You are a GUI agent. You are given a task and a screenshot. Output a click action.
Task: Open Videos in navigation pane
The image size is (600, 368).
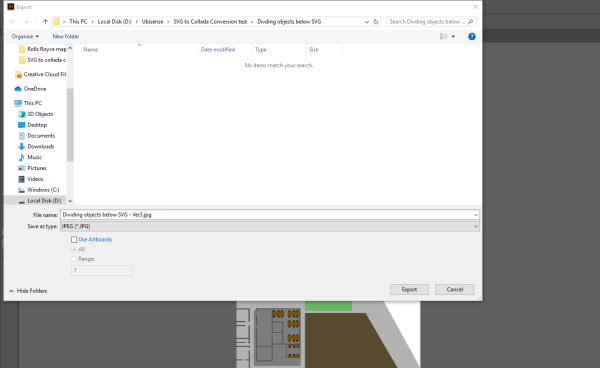coord(31,179)
